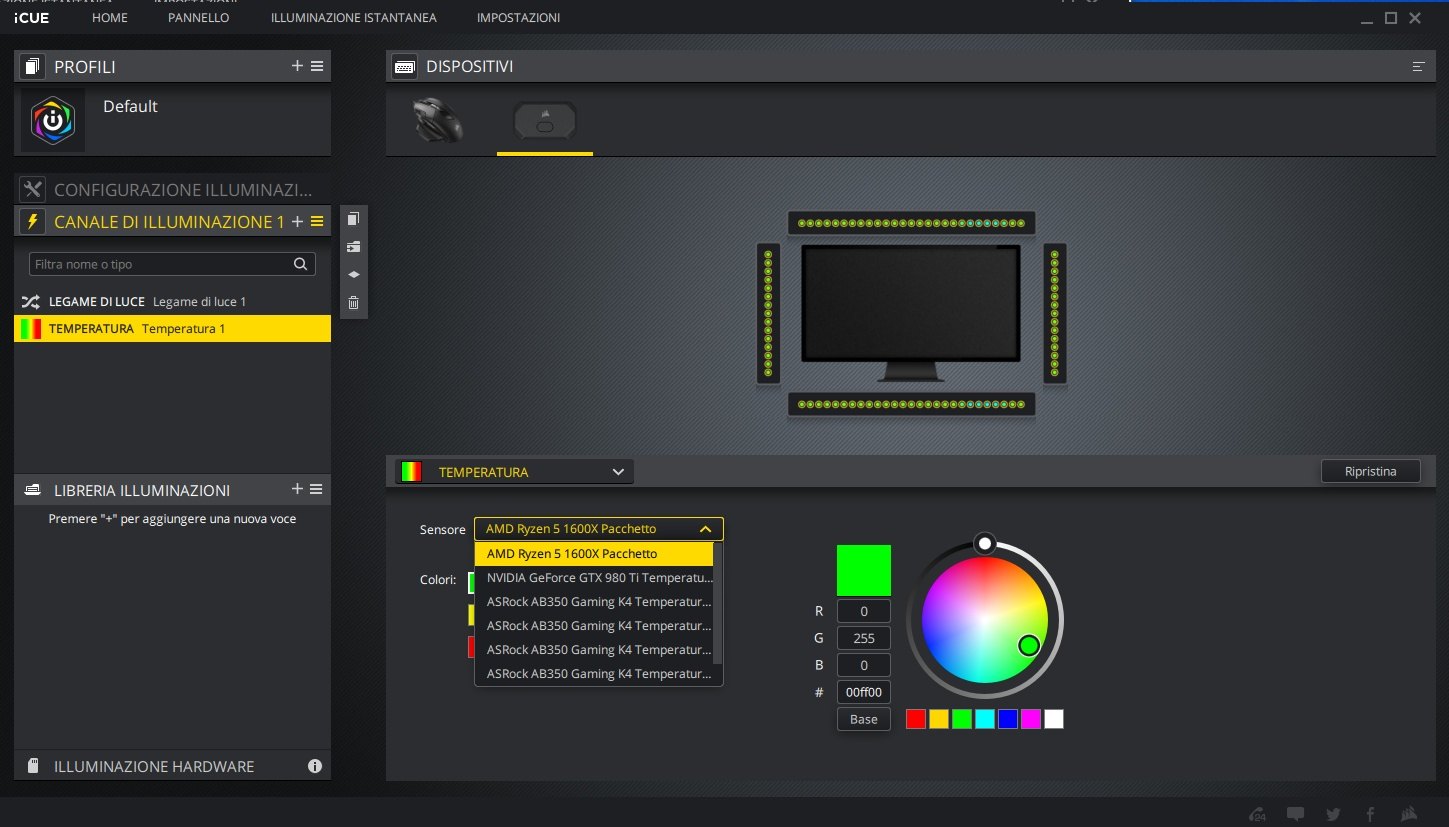1449x827 pixels.
Task: Open Libreria Illuminazioni options menu
Action: point(316,489)
